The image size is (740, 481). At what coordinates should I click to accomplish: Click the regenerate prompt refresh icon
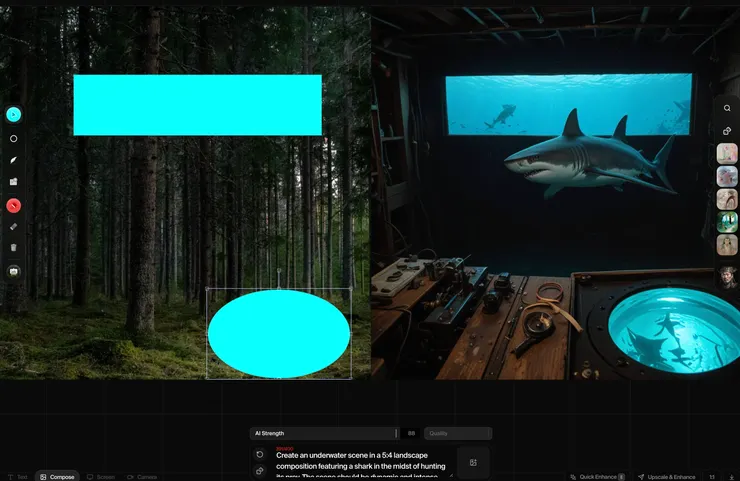[260, 454]
